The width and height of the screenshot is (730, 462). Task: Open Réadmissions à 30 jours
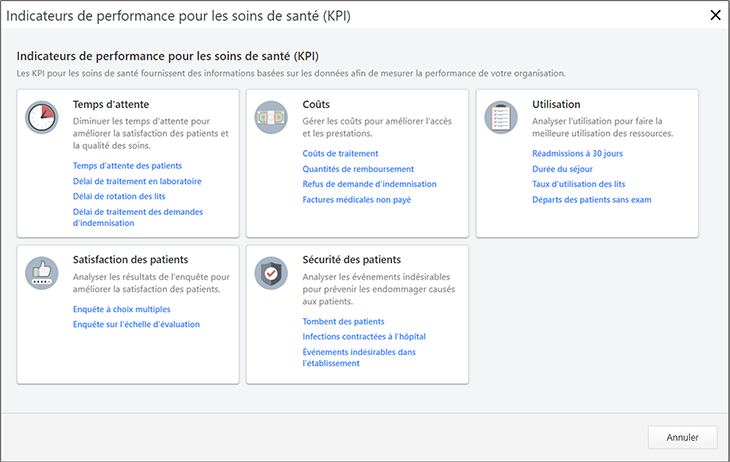click(577, 153)
